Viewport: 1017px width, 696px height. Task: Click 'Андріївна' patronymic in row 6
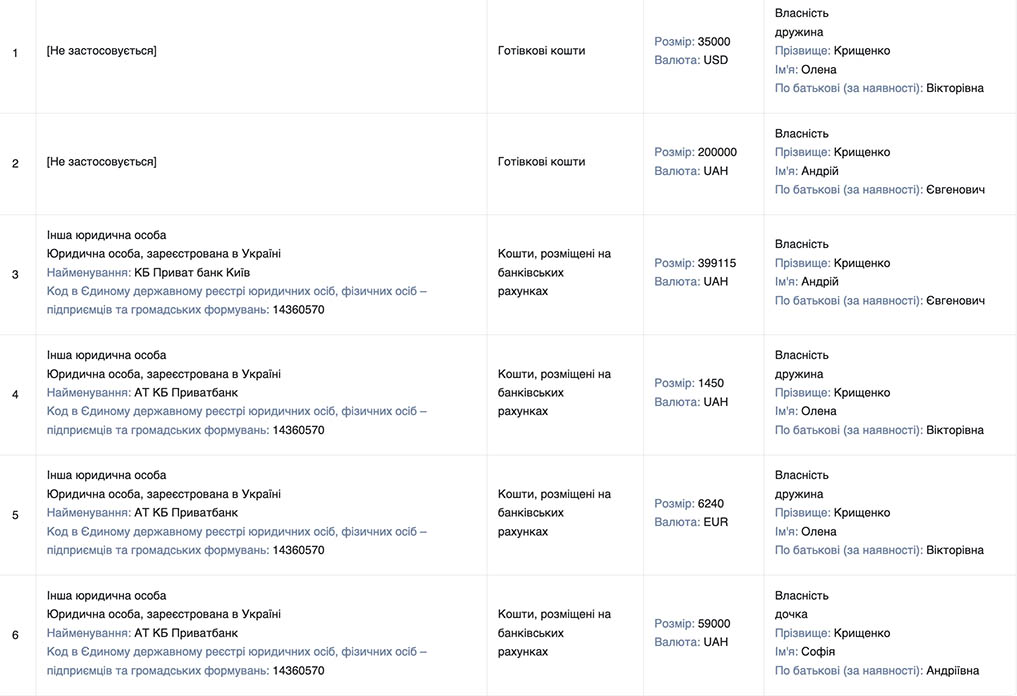tap(953, 670)
